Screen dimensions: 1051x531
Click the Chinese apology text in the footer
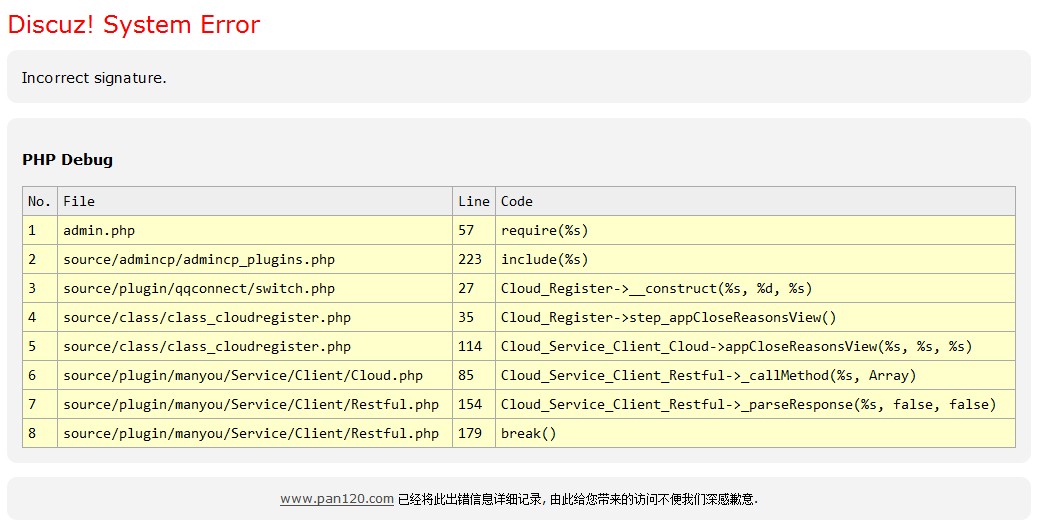584,499
